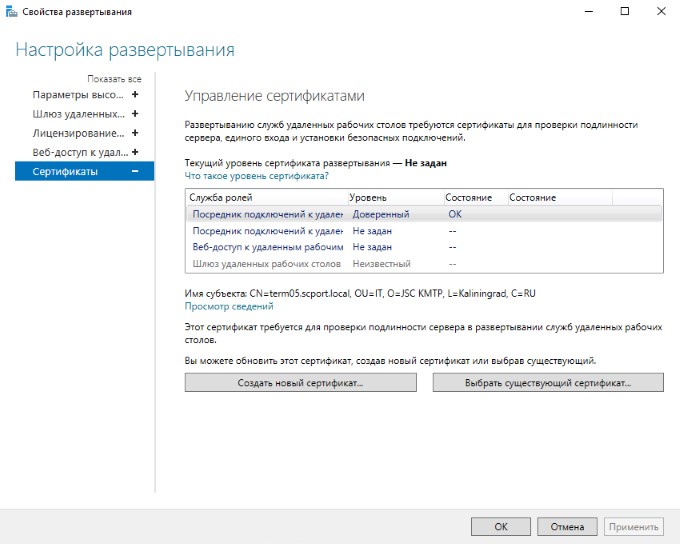Click the Создать новый сертификат button
The image size is (680, 544).
click(x=300, y=383)
